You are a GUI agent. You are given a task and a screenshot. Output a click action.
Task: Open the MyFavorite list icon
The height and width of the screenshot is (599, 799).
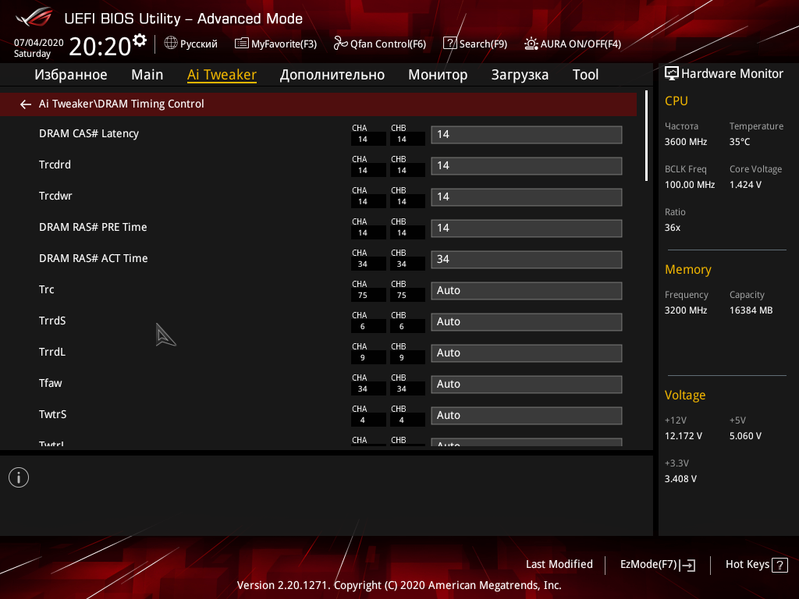click(242, 43)
